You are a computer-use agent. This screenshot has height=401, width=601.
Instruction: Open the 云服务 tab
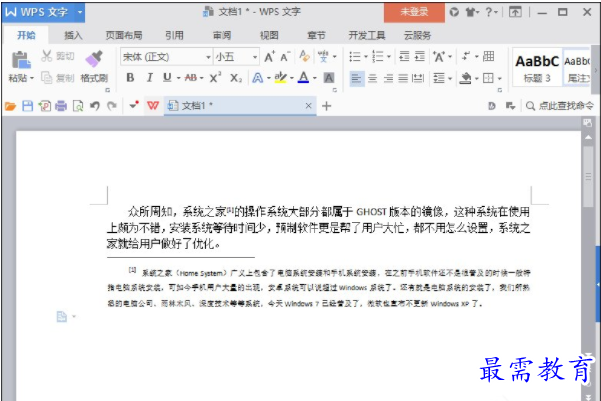(x=417, y=36)
